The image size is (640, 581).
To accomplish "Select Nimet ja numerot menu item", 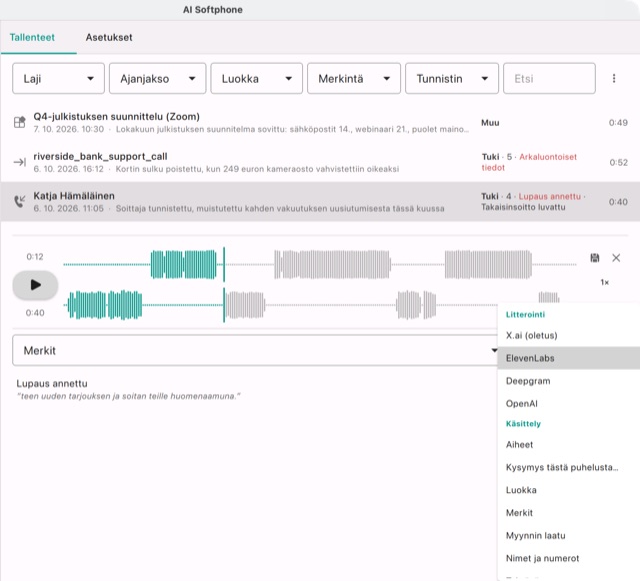I will pos(569,558).
